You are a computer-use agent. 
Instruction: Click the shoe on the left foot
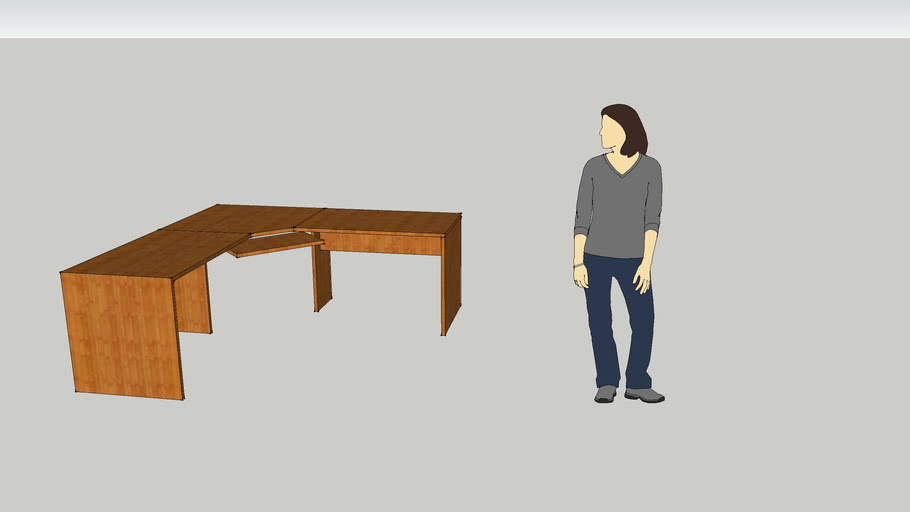605,394
